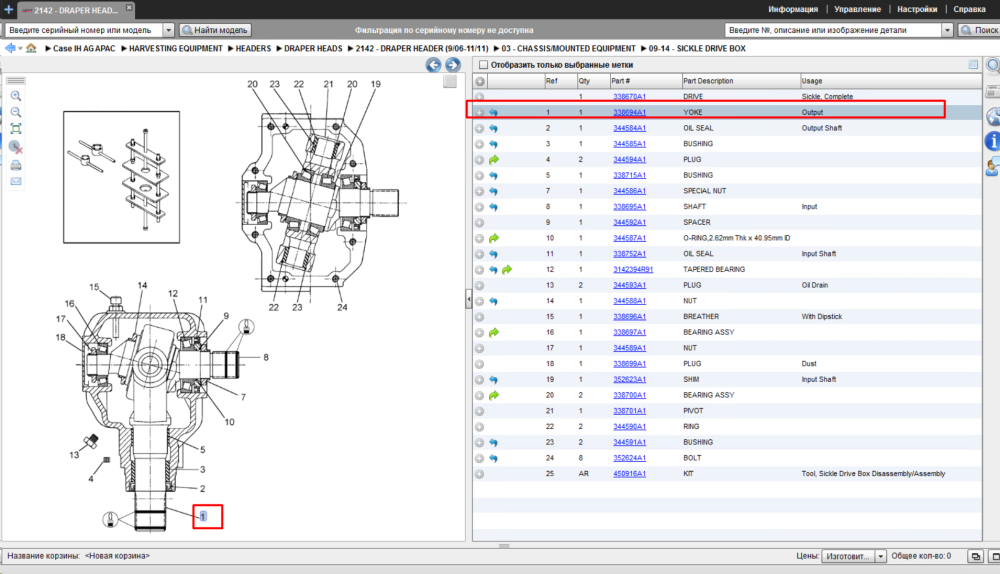Collapse the diagram panel with splitter handle
This screenshot has height=574, width=1000.
click(x=469, y=298)
